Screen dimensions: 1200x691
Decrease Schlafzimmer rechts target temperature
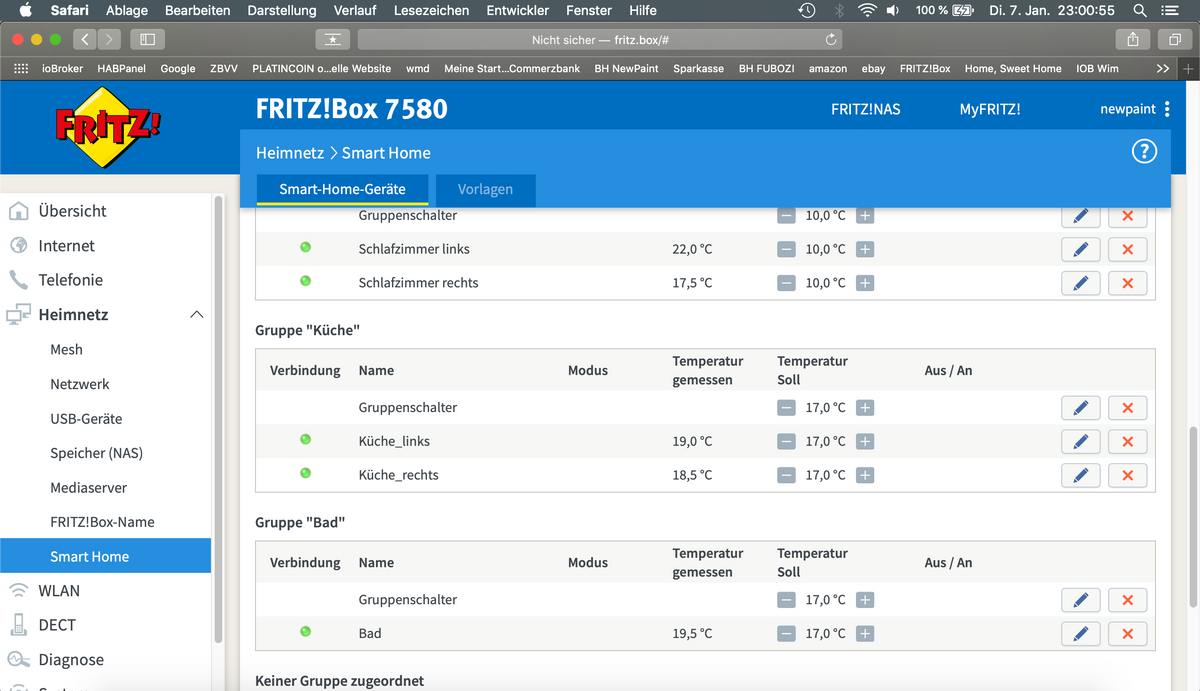[x=787, y=283]
